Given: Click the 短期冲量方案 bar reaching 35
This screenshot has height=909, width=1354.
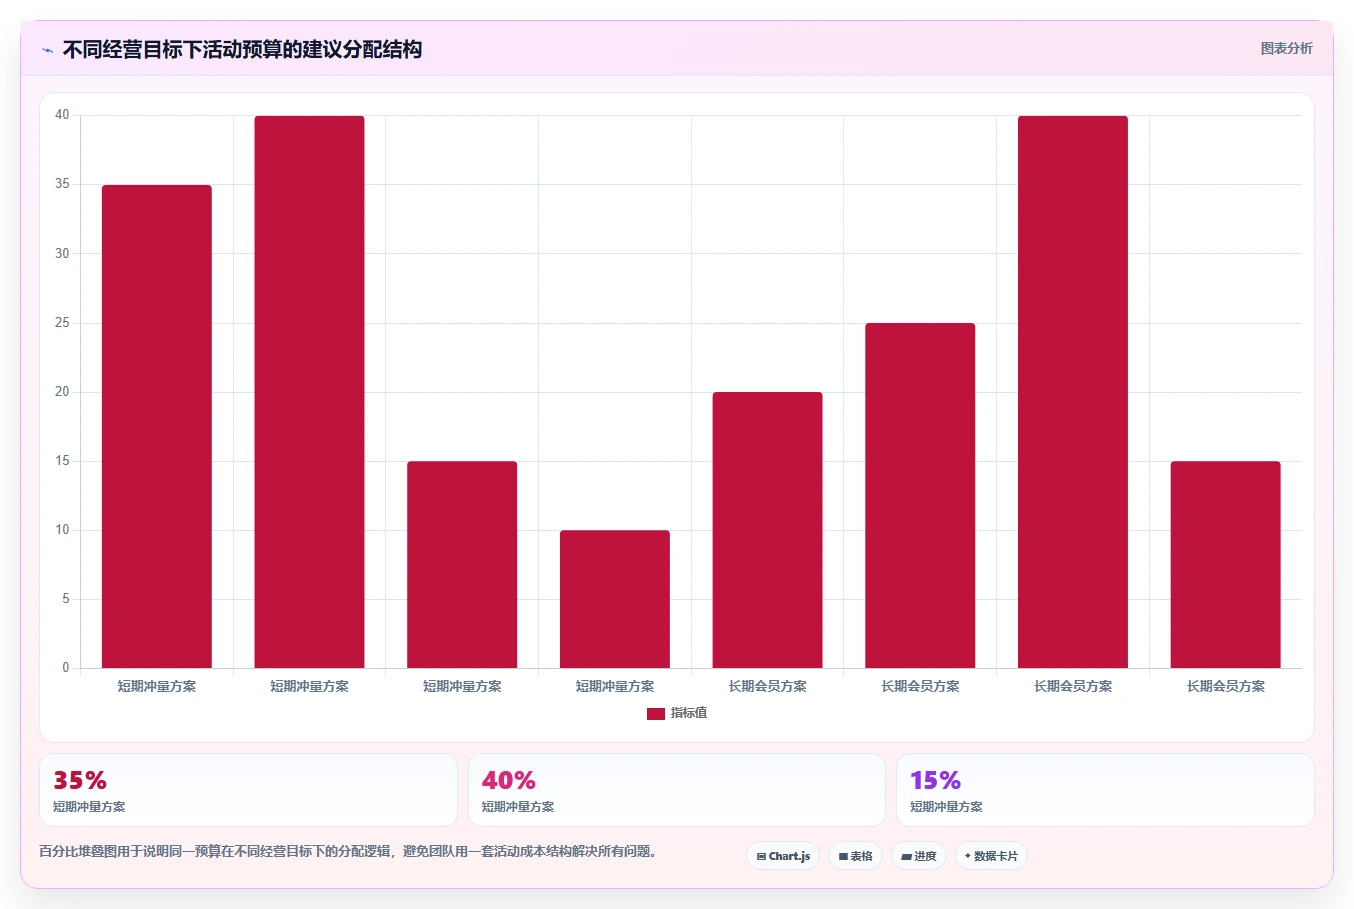Looking at the screenshot, I should pyautogui.click(x=157, y=427).
